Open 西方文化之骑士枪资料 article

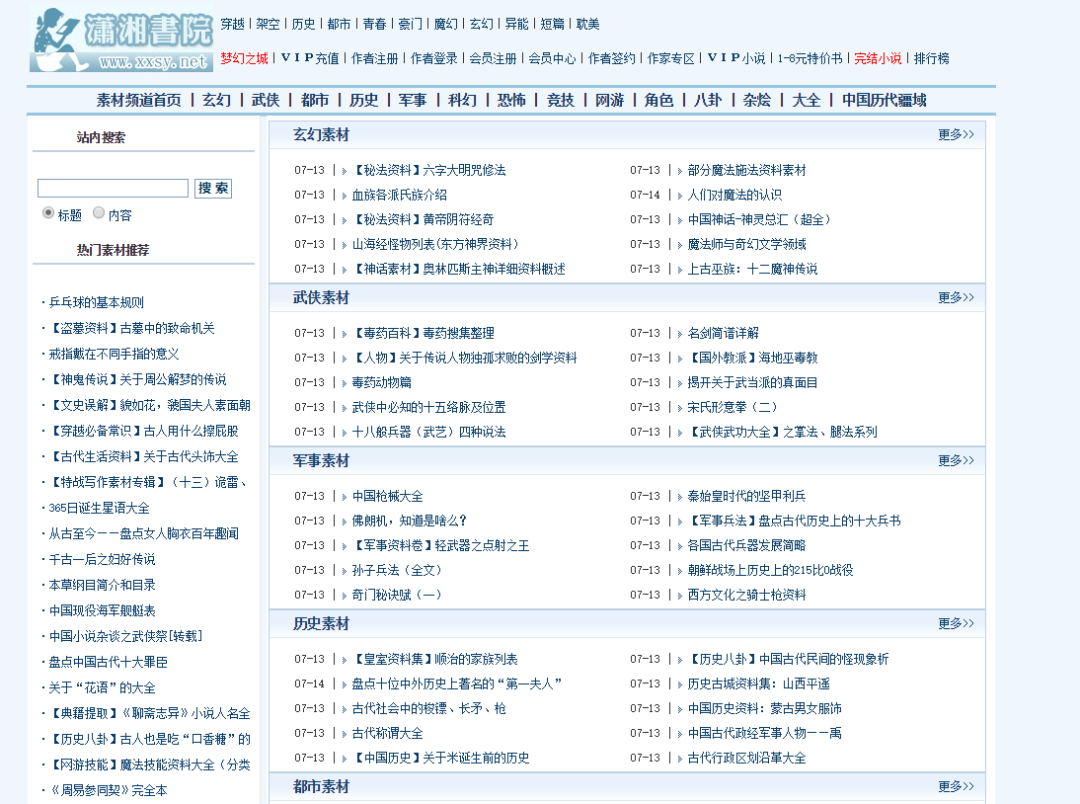(747, 595)
